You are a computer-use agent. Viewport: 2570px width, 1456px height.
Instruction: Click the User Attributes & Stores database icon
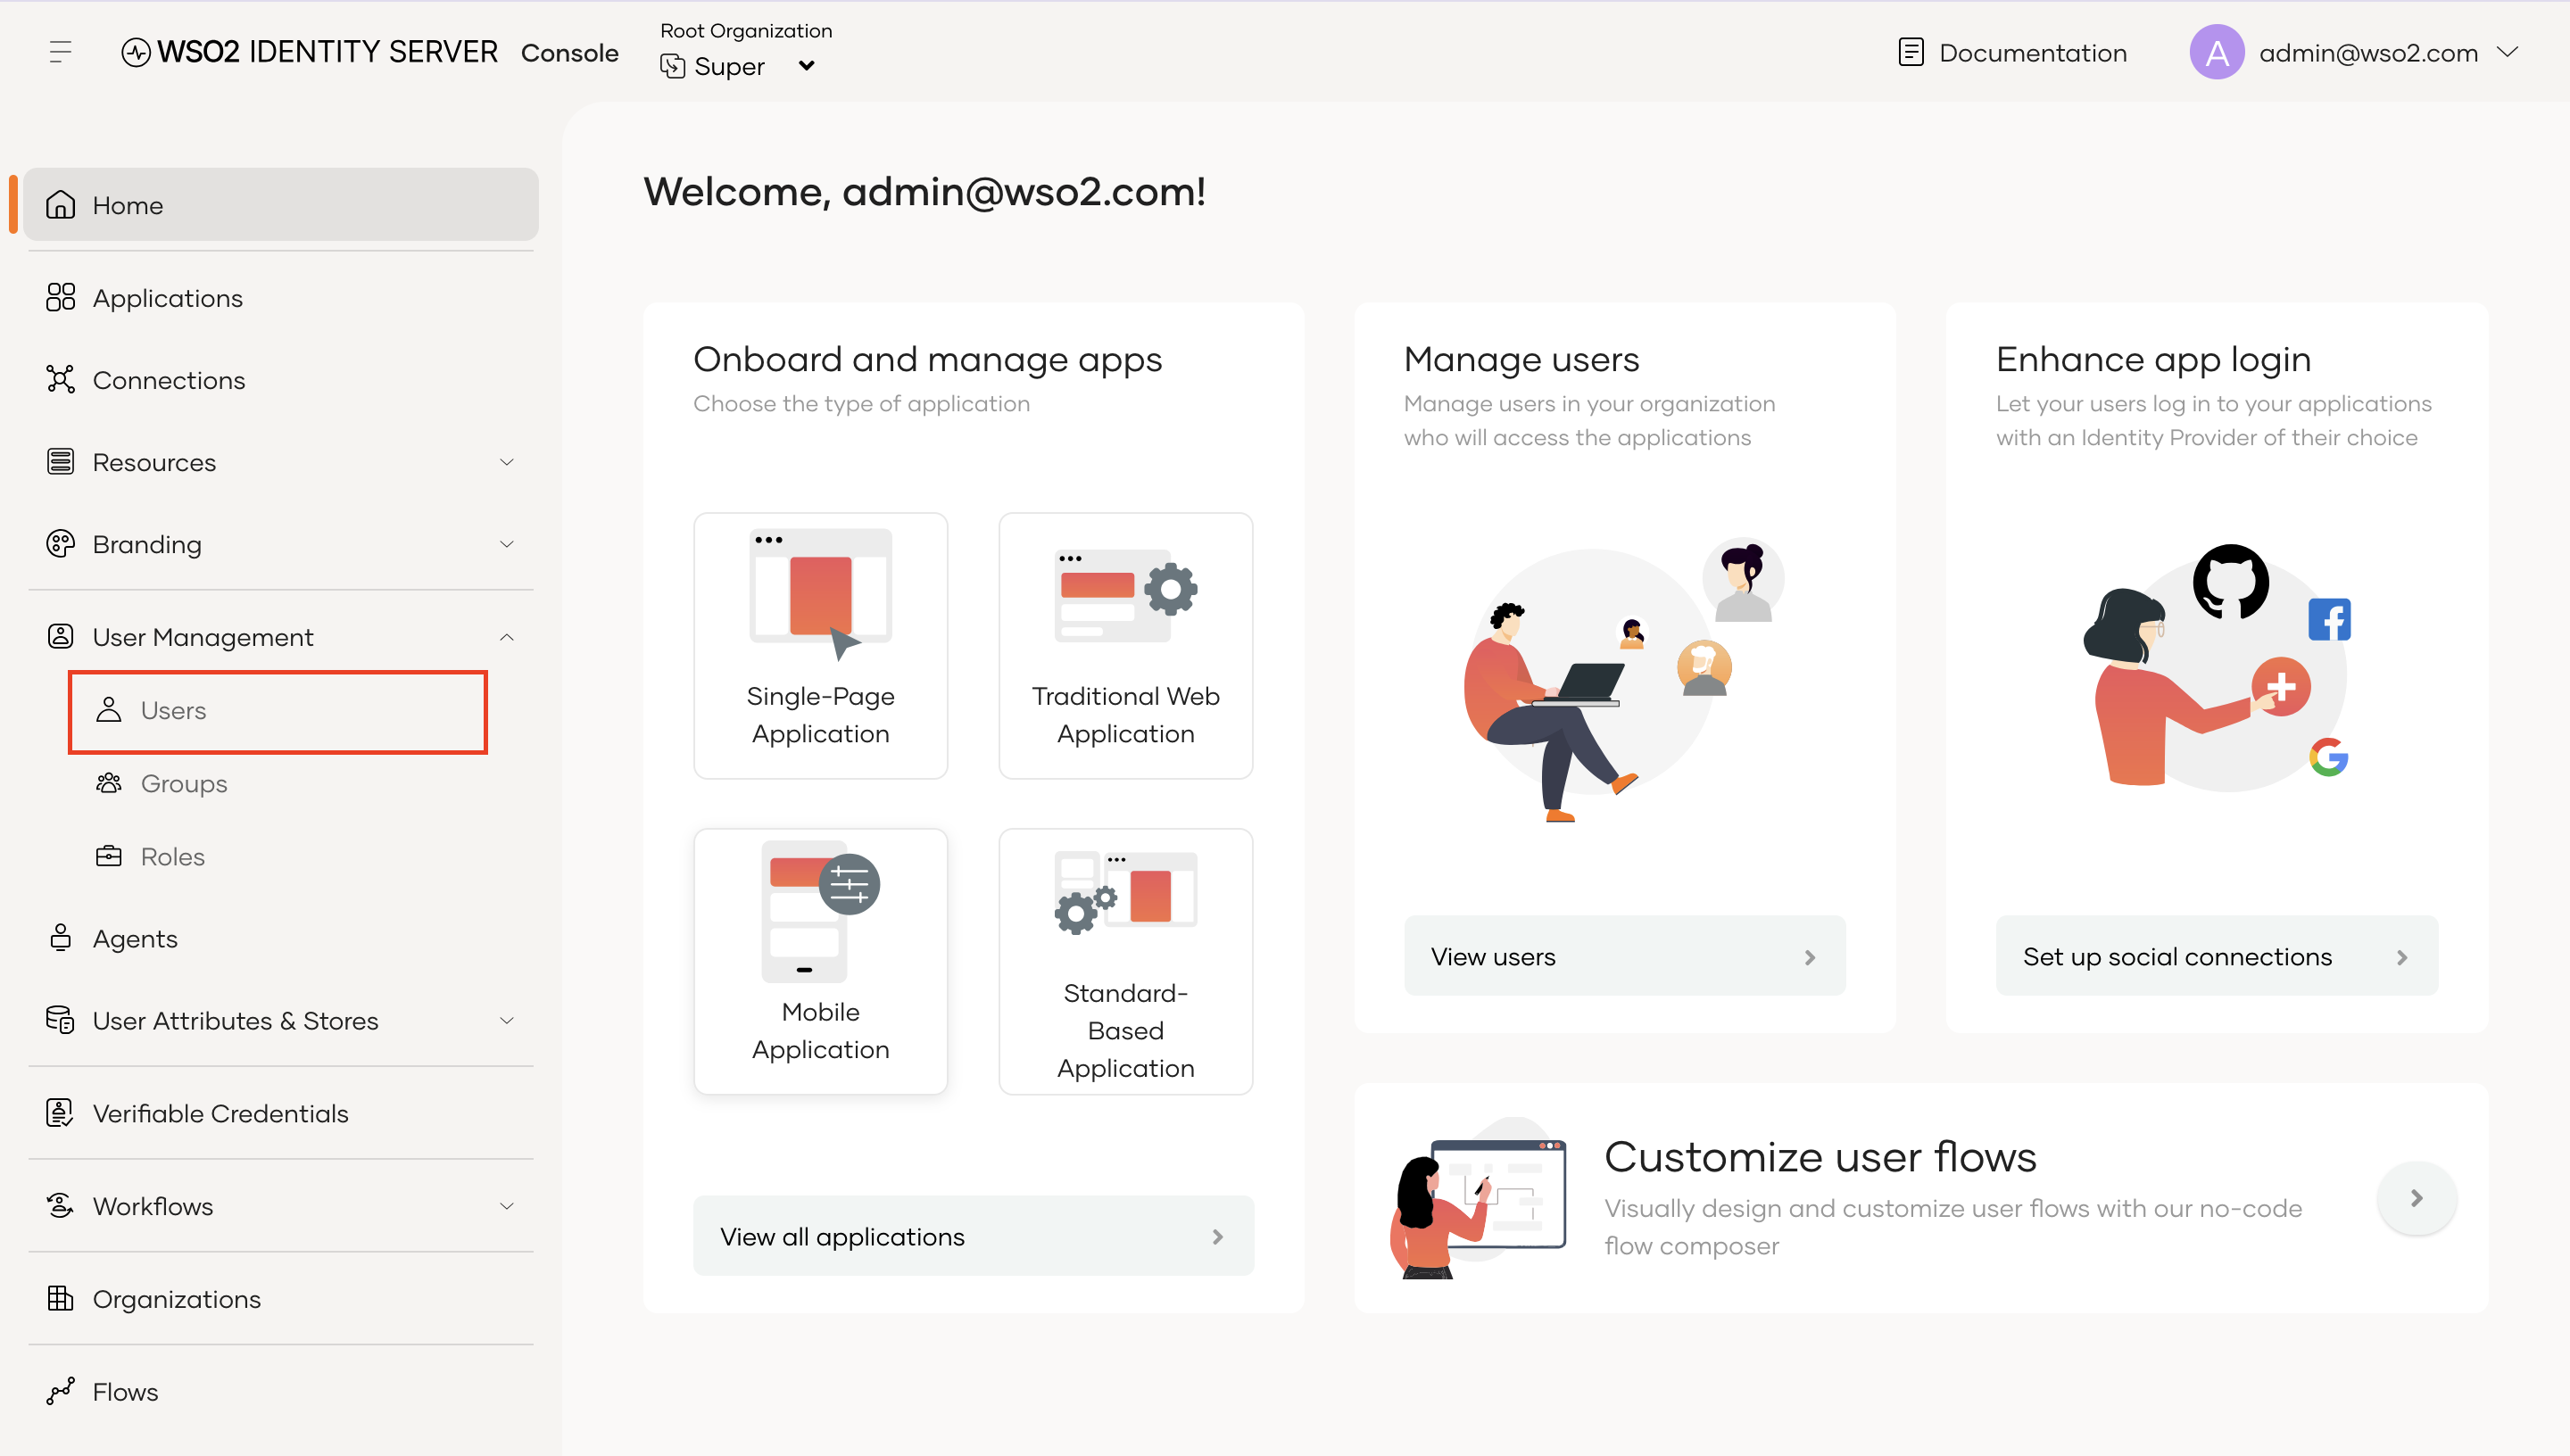click(60, 1020)
